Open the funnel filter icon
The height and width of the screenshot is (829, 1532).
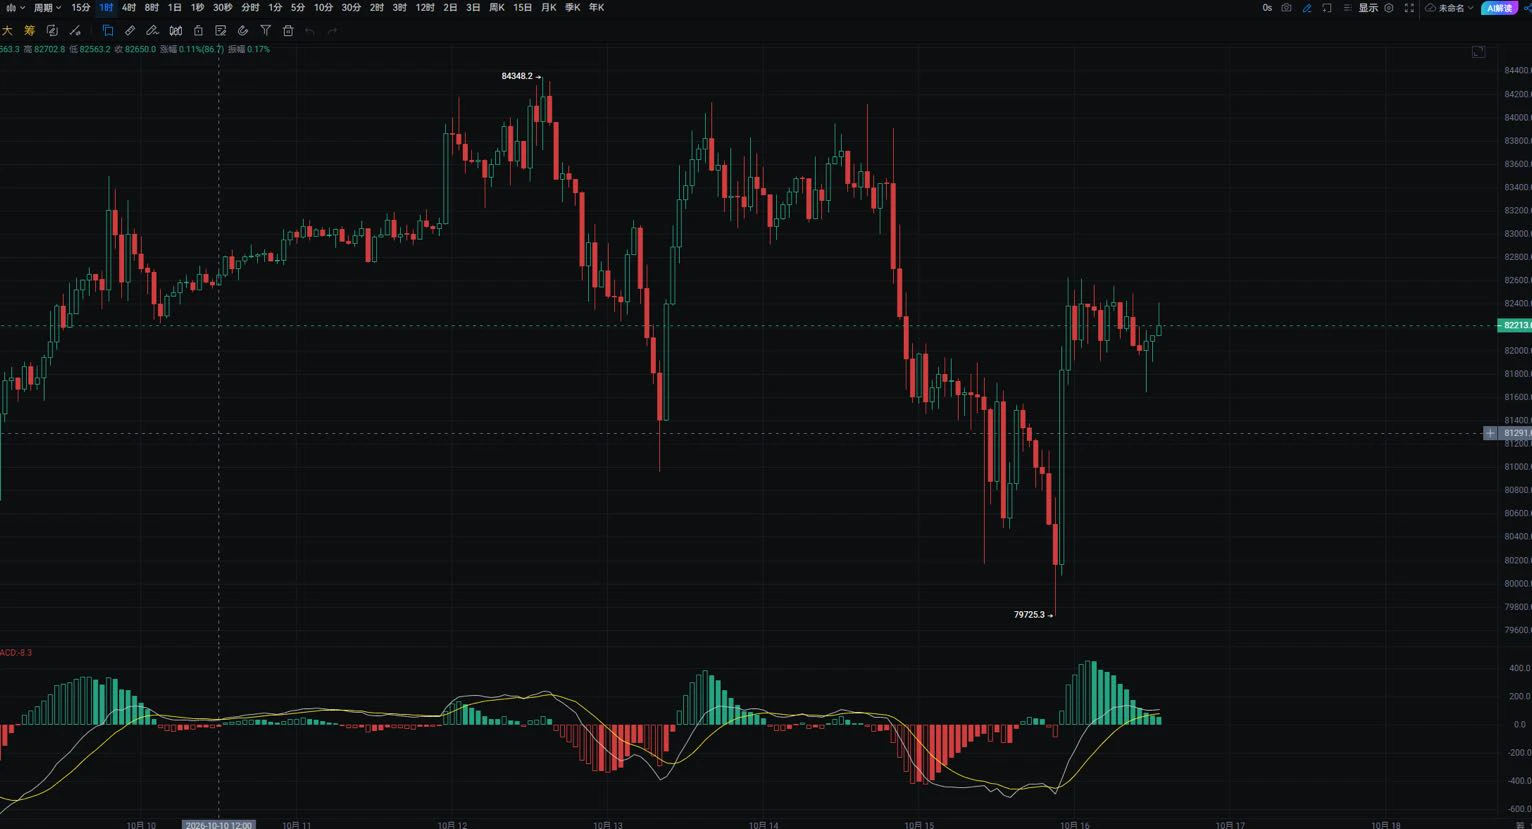(x=265, y=31)
